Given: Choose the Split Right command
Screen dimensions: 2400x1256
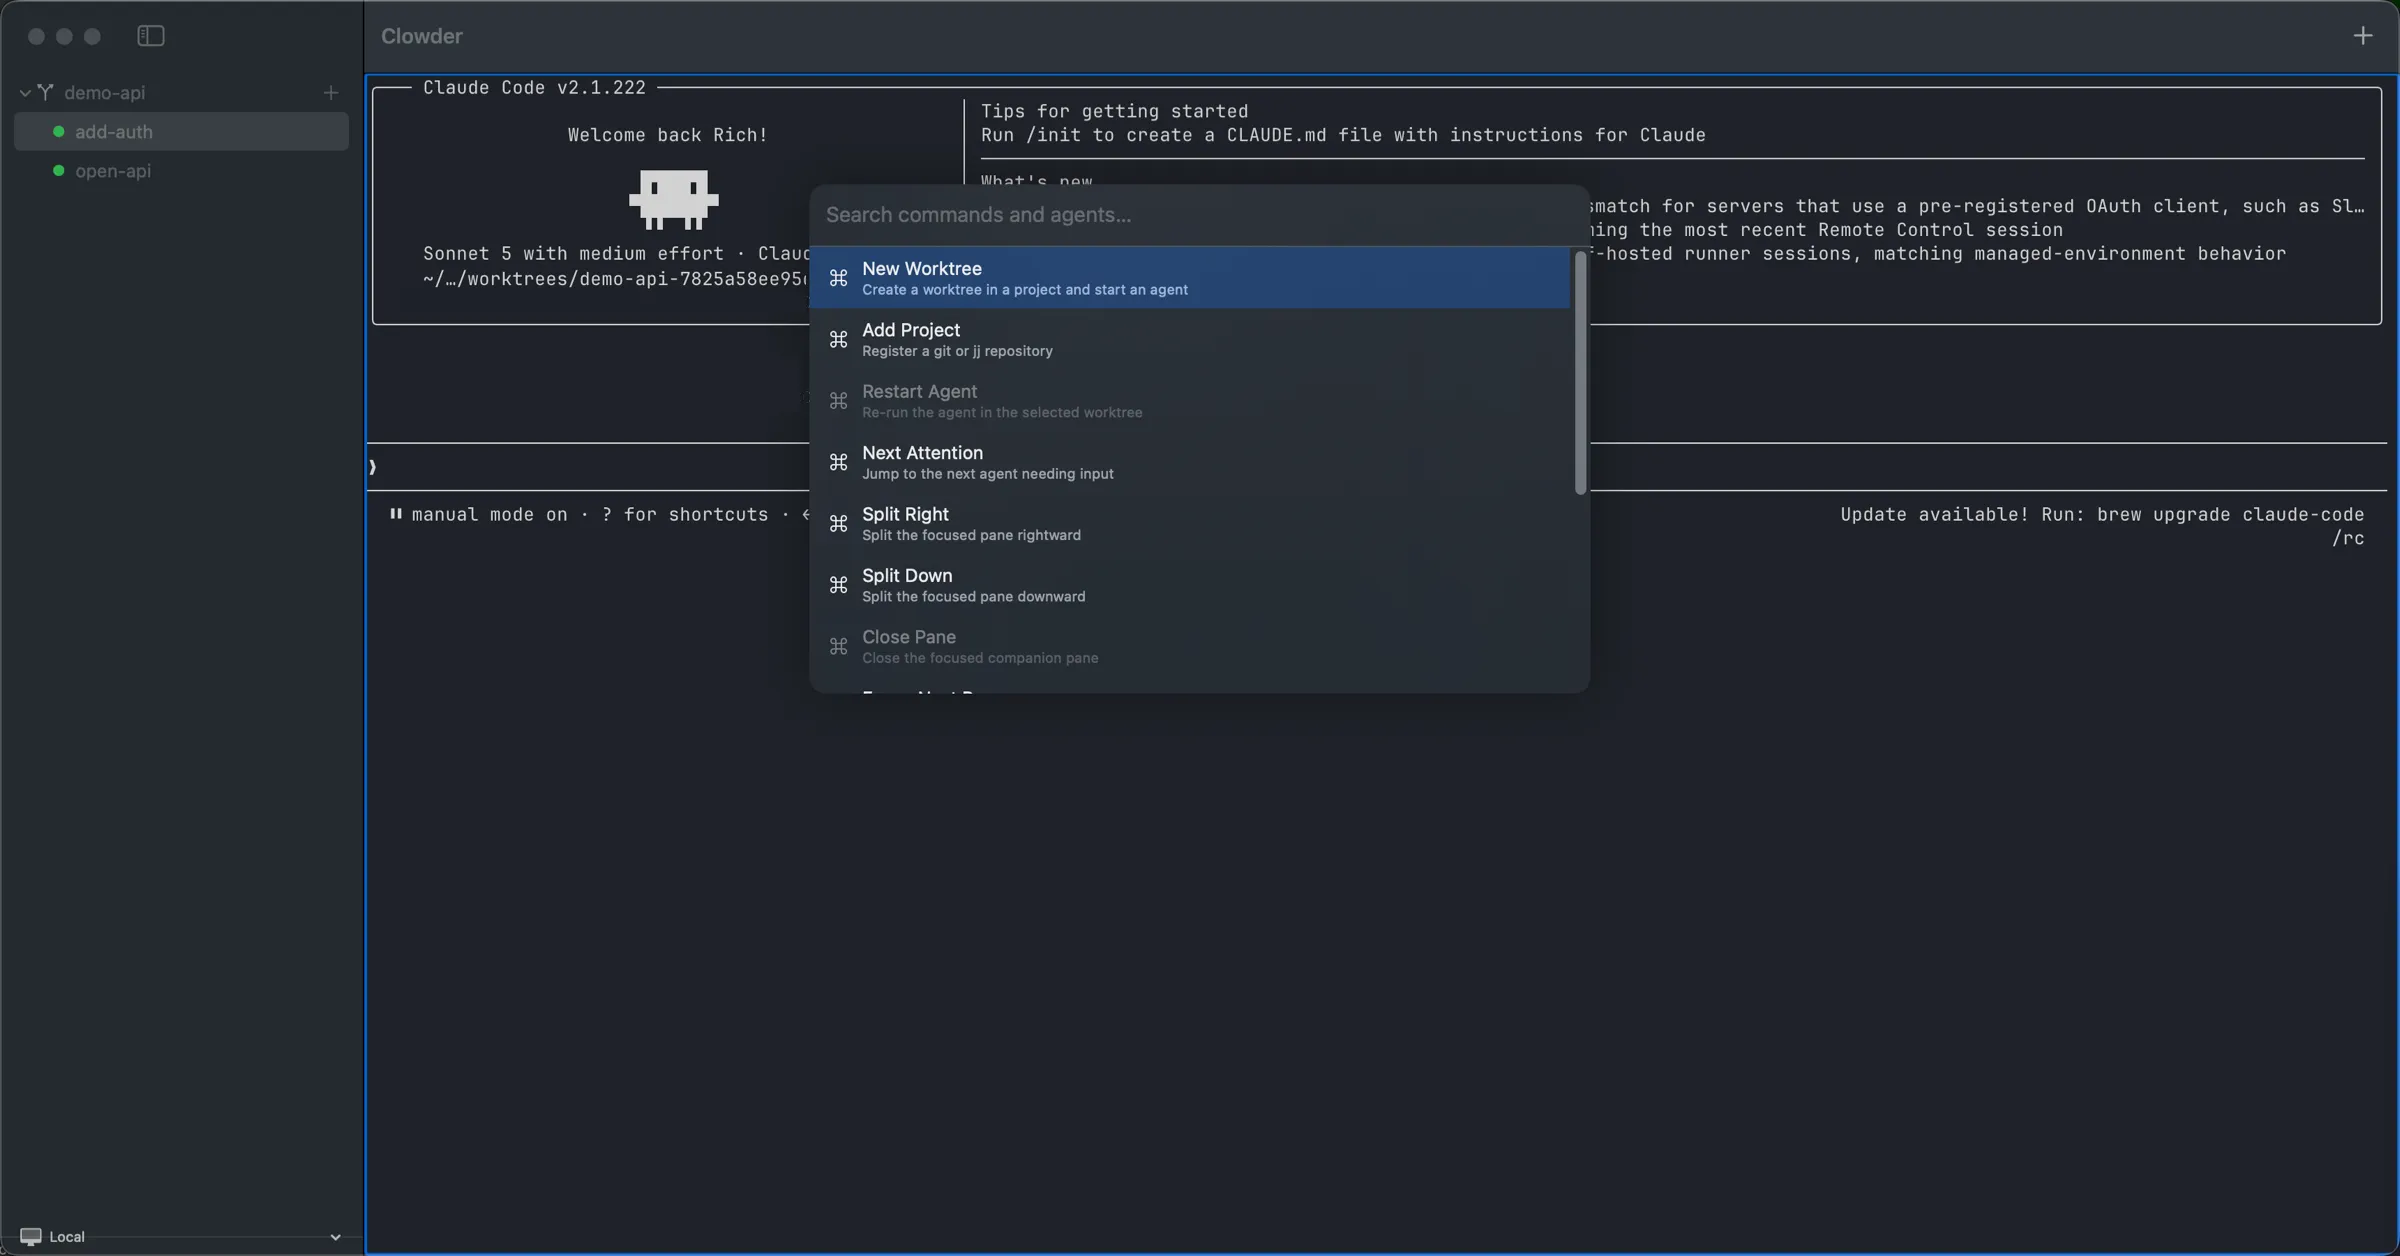Looking at the screenshot, I should [1190, 523].
